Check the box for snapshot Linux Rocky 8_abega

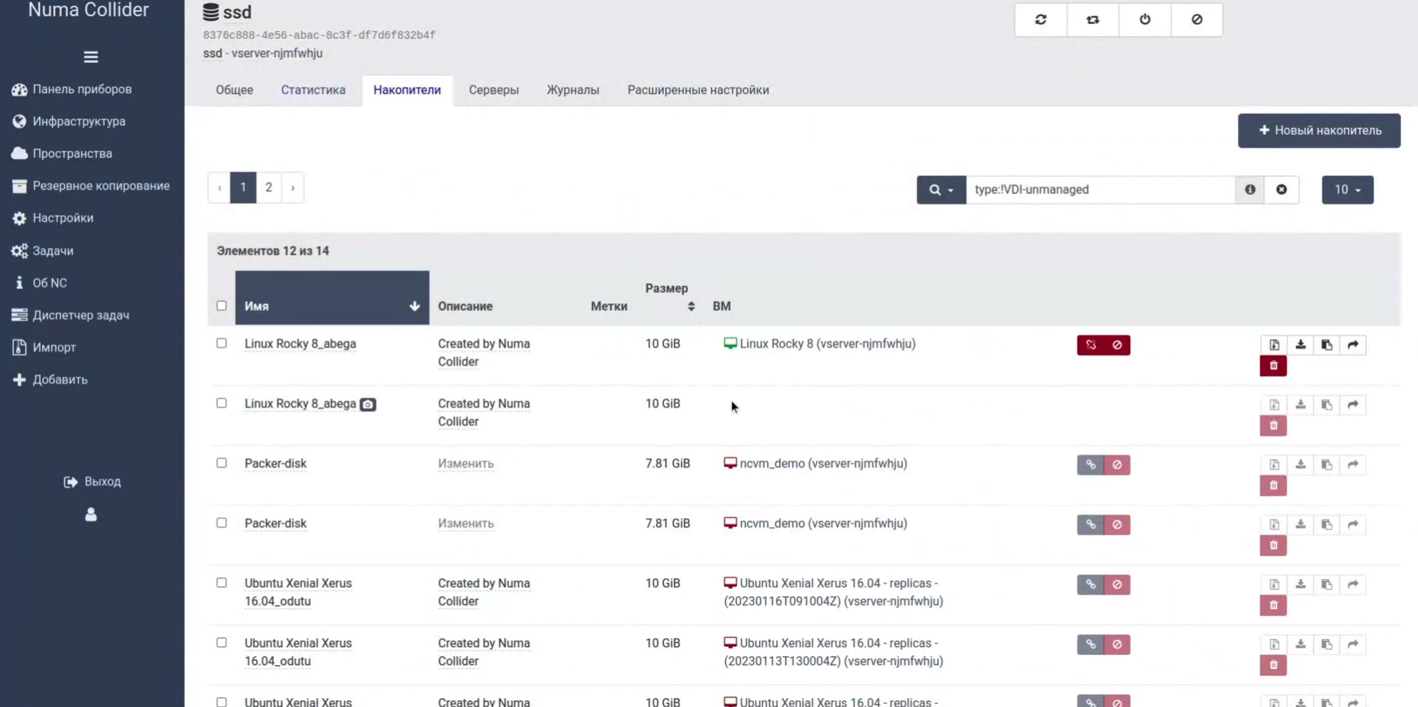coord(222,403)
